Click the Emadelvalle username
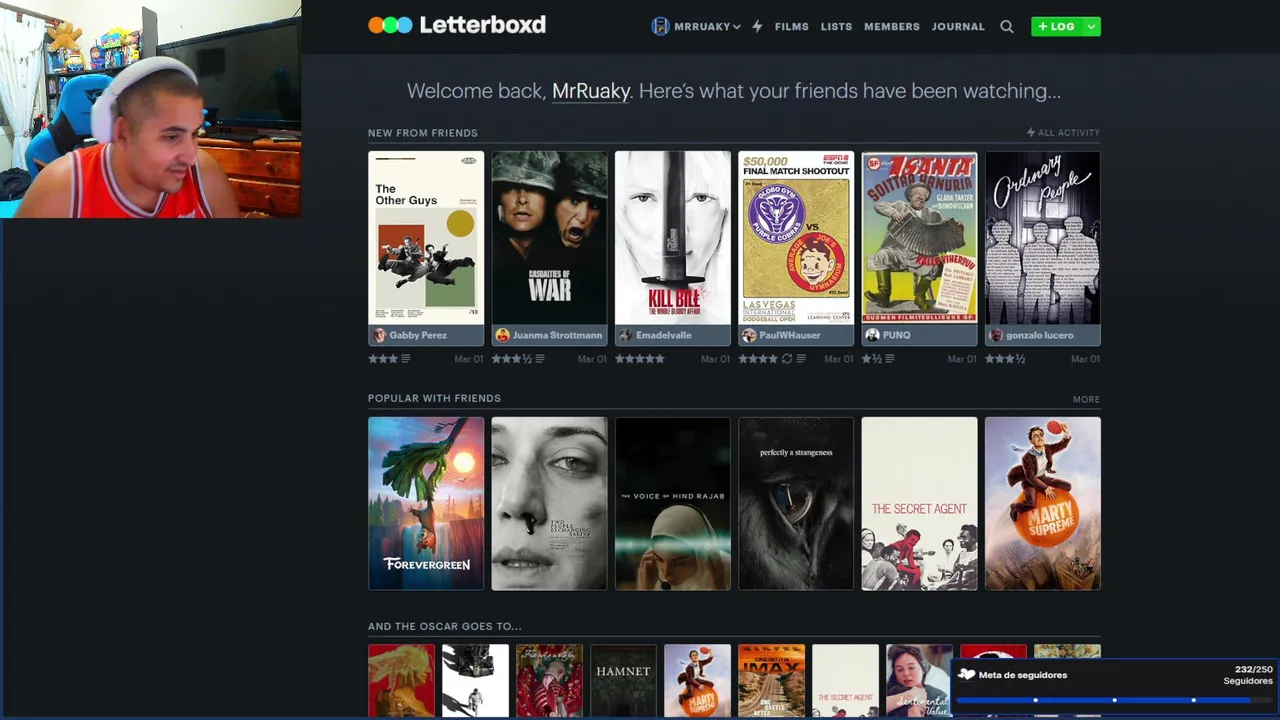1280x720 pixels. coord(664,335)
